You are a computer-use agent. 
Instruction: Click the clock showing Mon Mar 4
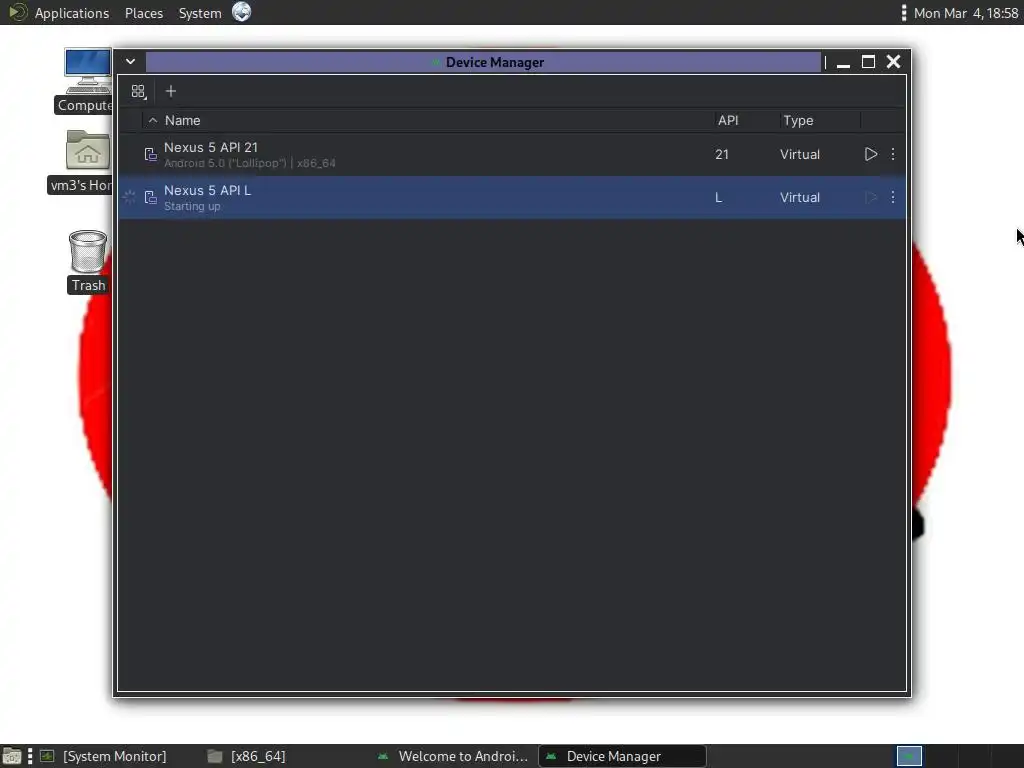click(x=966, y=13)
